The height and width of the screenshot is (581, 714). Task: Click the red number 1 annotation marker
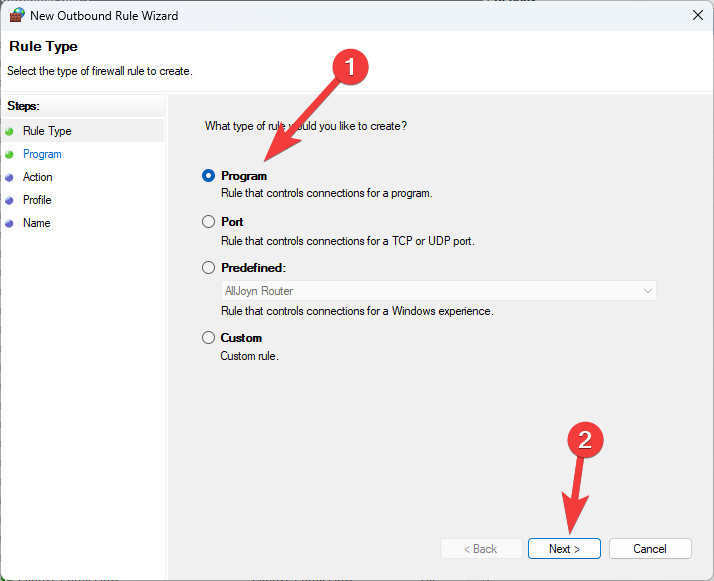pos(350,68)
